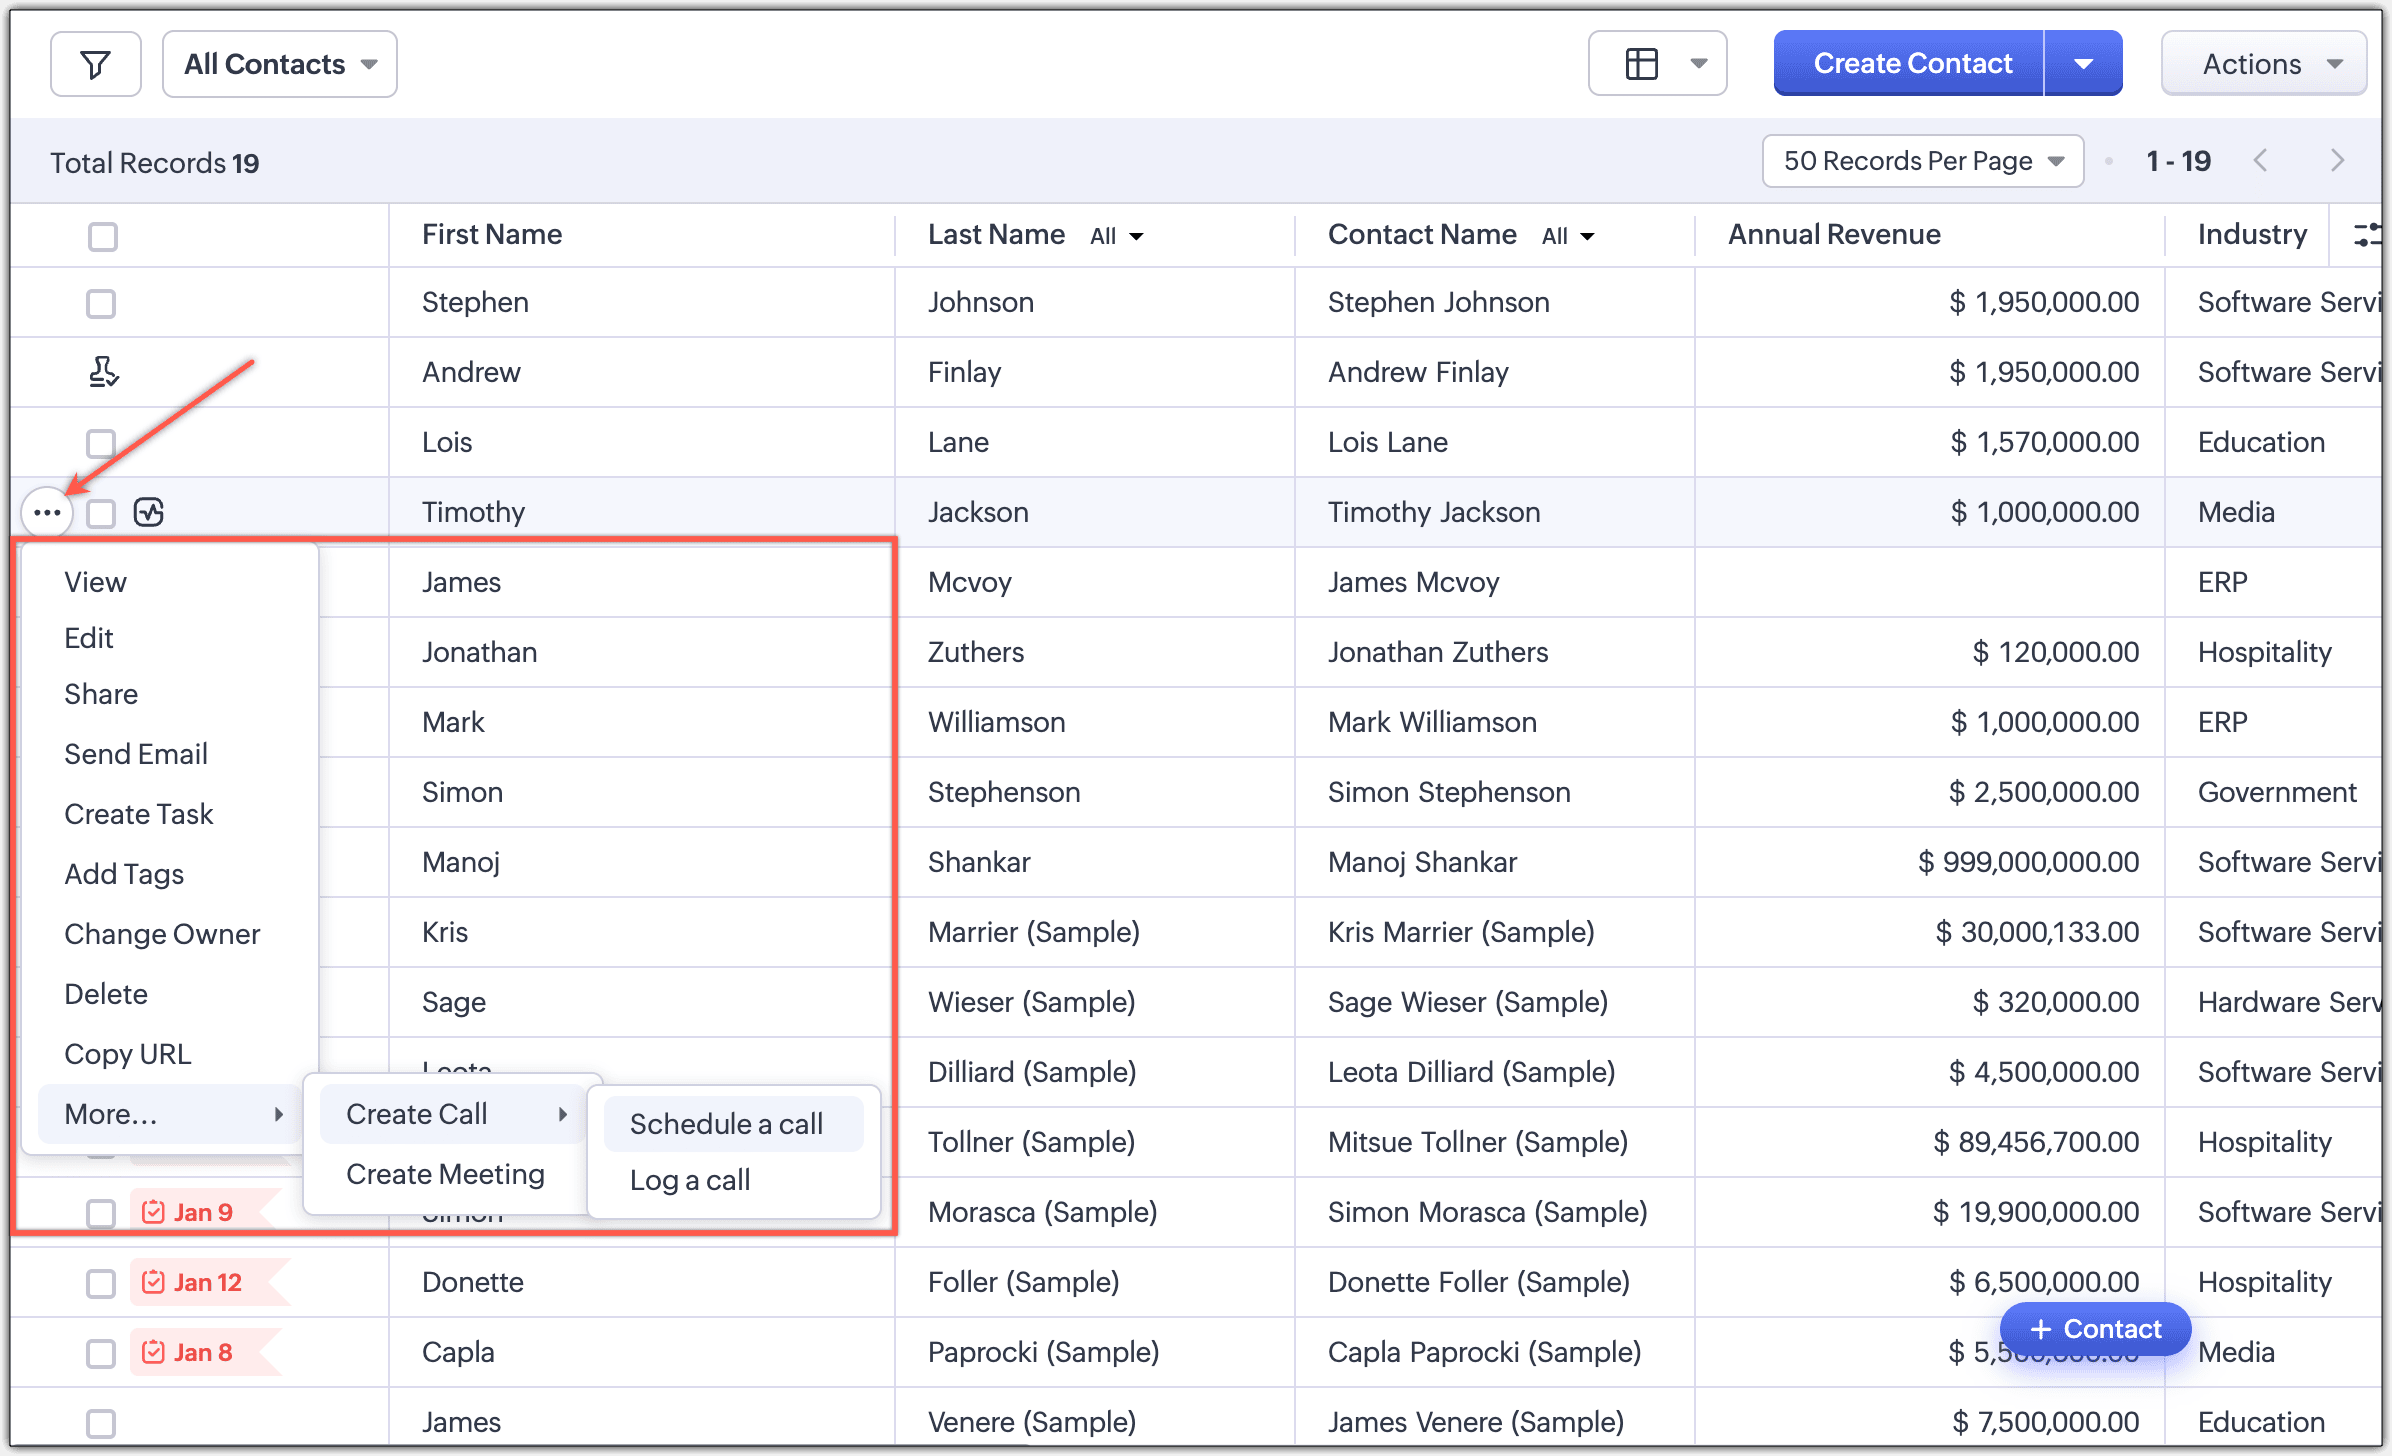Screen dimensions: 2392x1456
Task: Select the Lois Lane row checkbox
Action: (101, 443)
